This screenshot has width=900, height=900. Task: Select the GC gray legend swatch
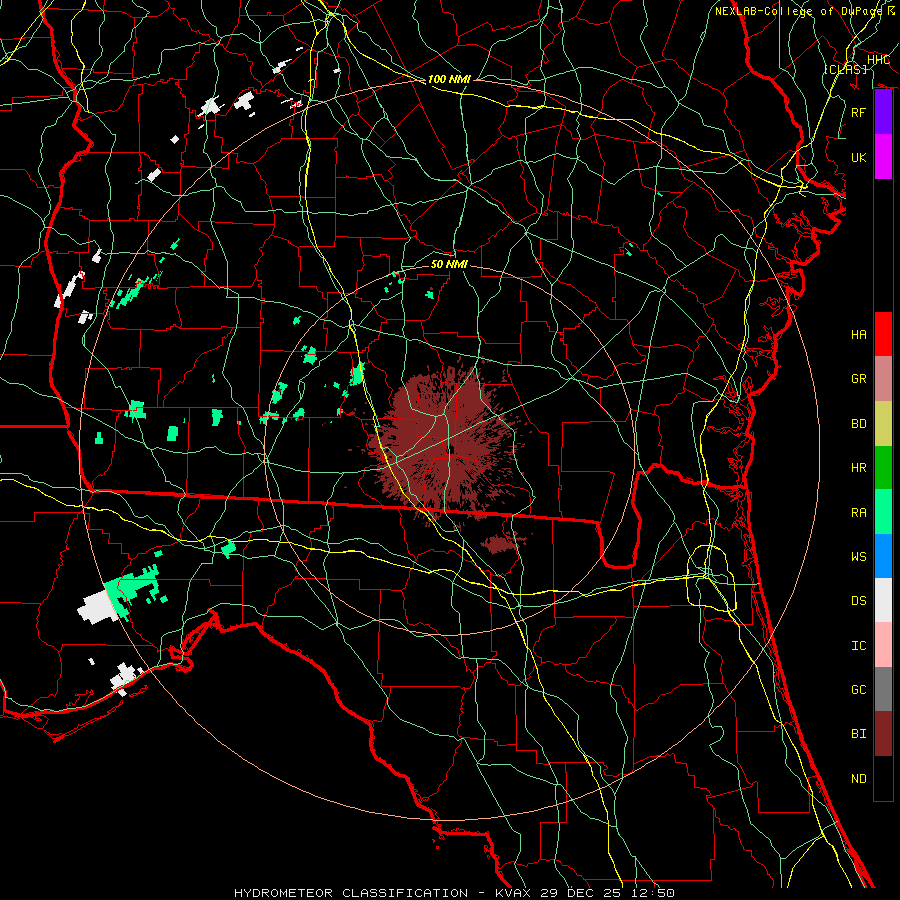(x=883, y=689)
